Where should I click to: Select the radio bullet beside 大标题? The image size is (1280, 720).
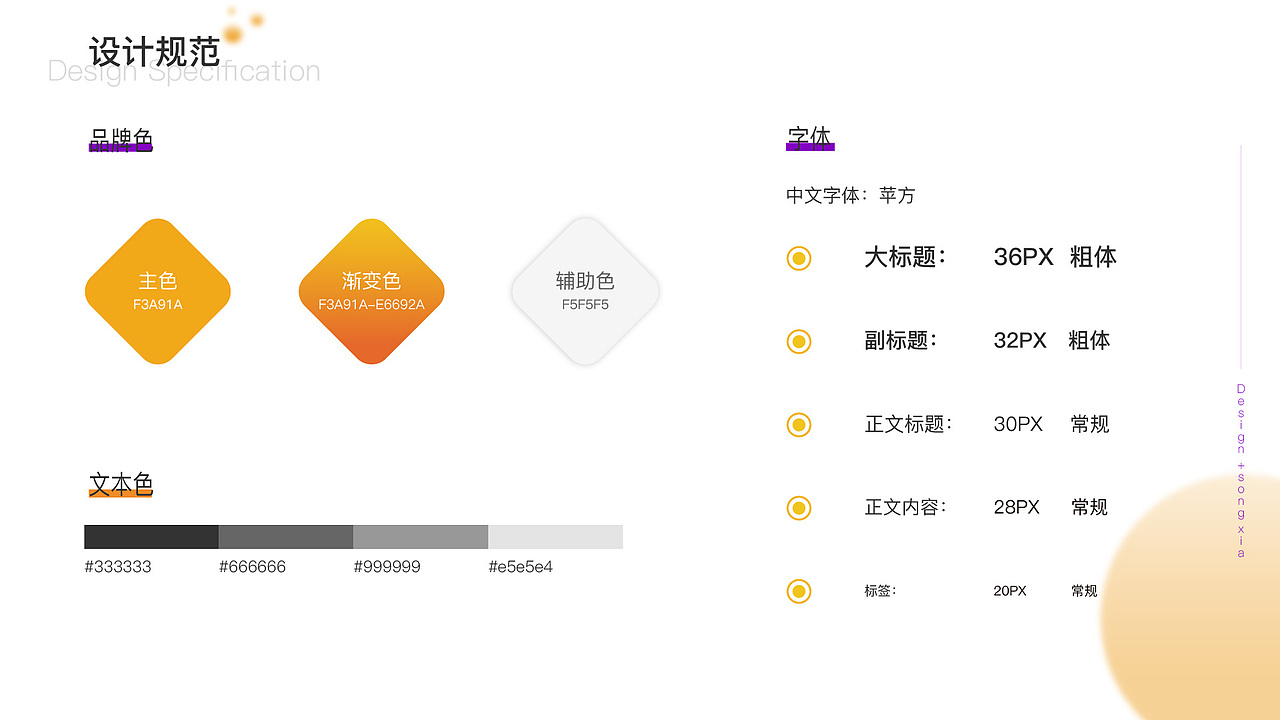coord(798,258)
